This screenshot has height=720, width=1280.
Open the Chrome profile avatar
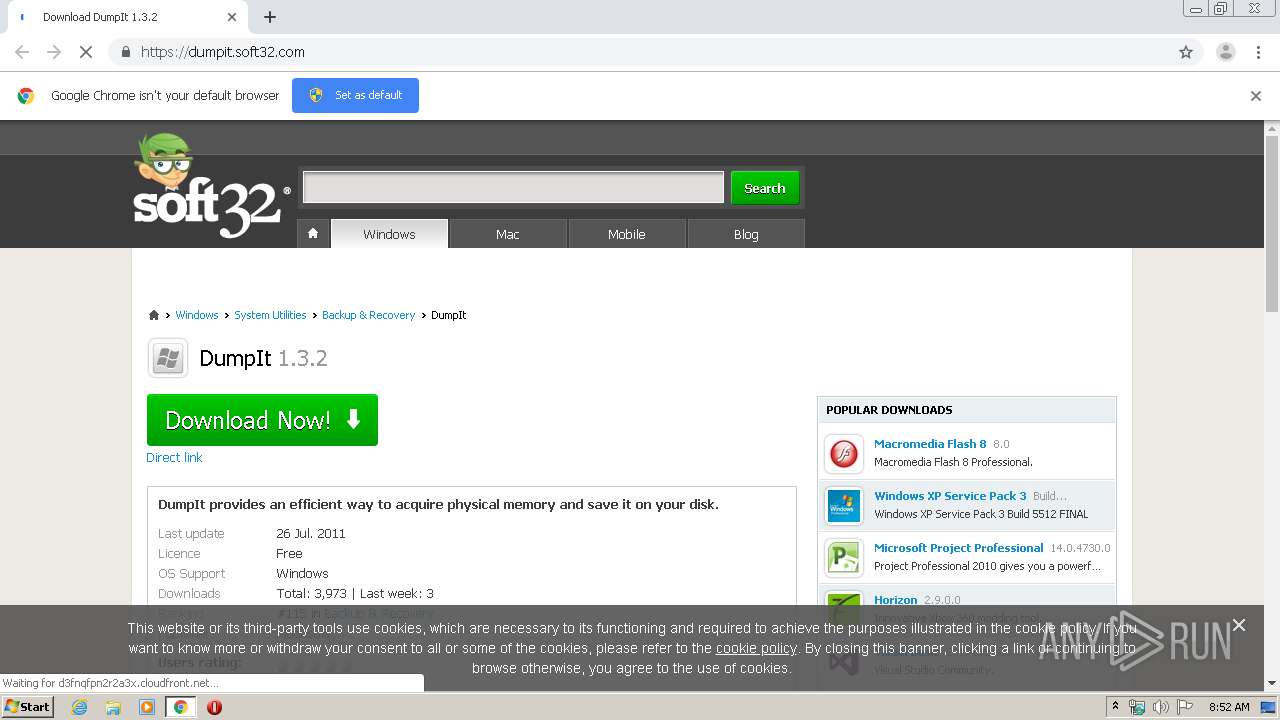[1225, 52]
